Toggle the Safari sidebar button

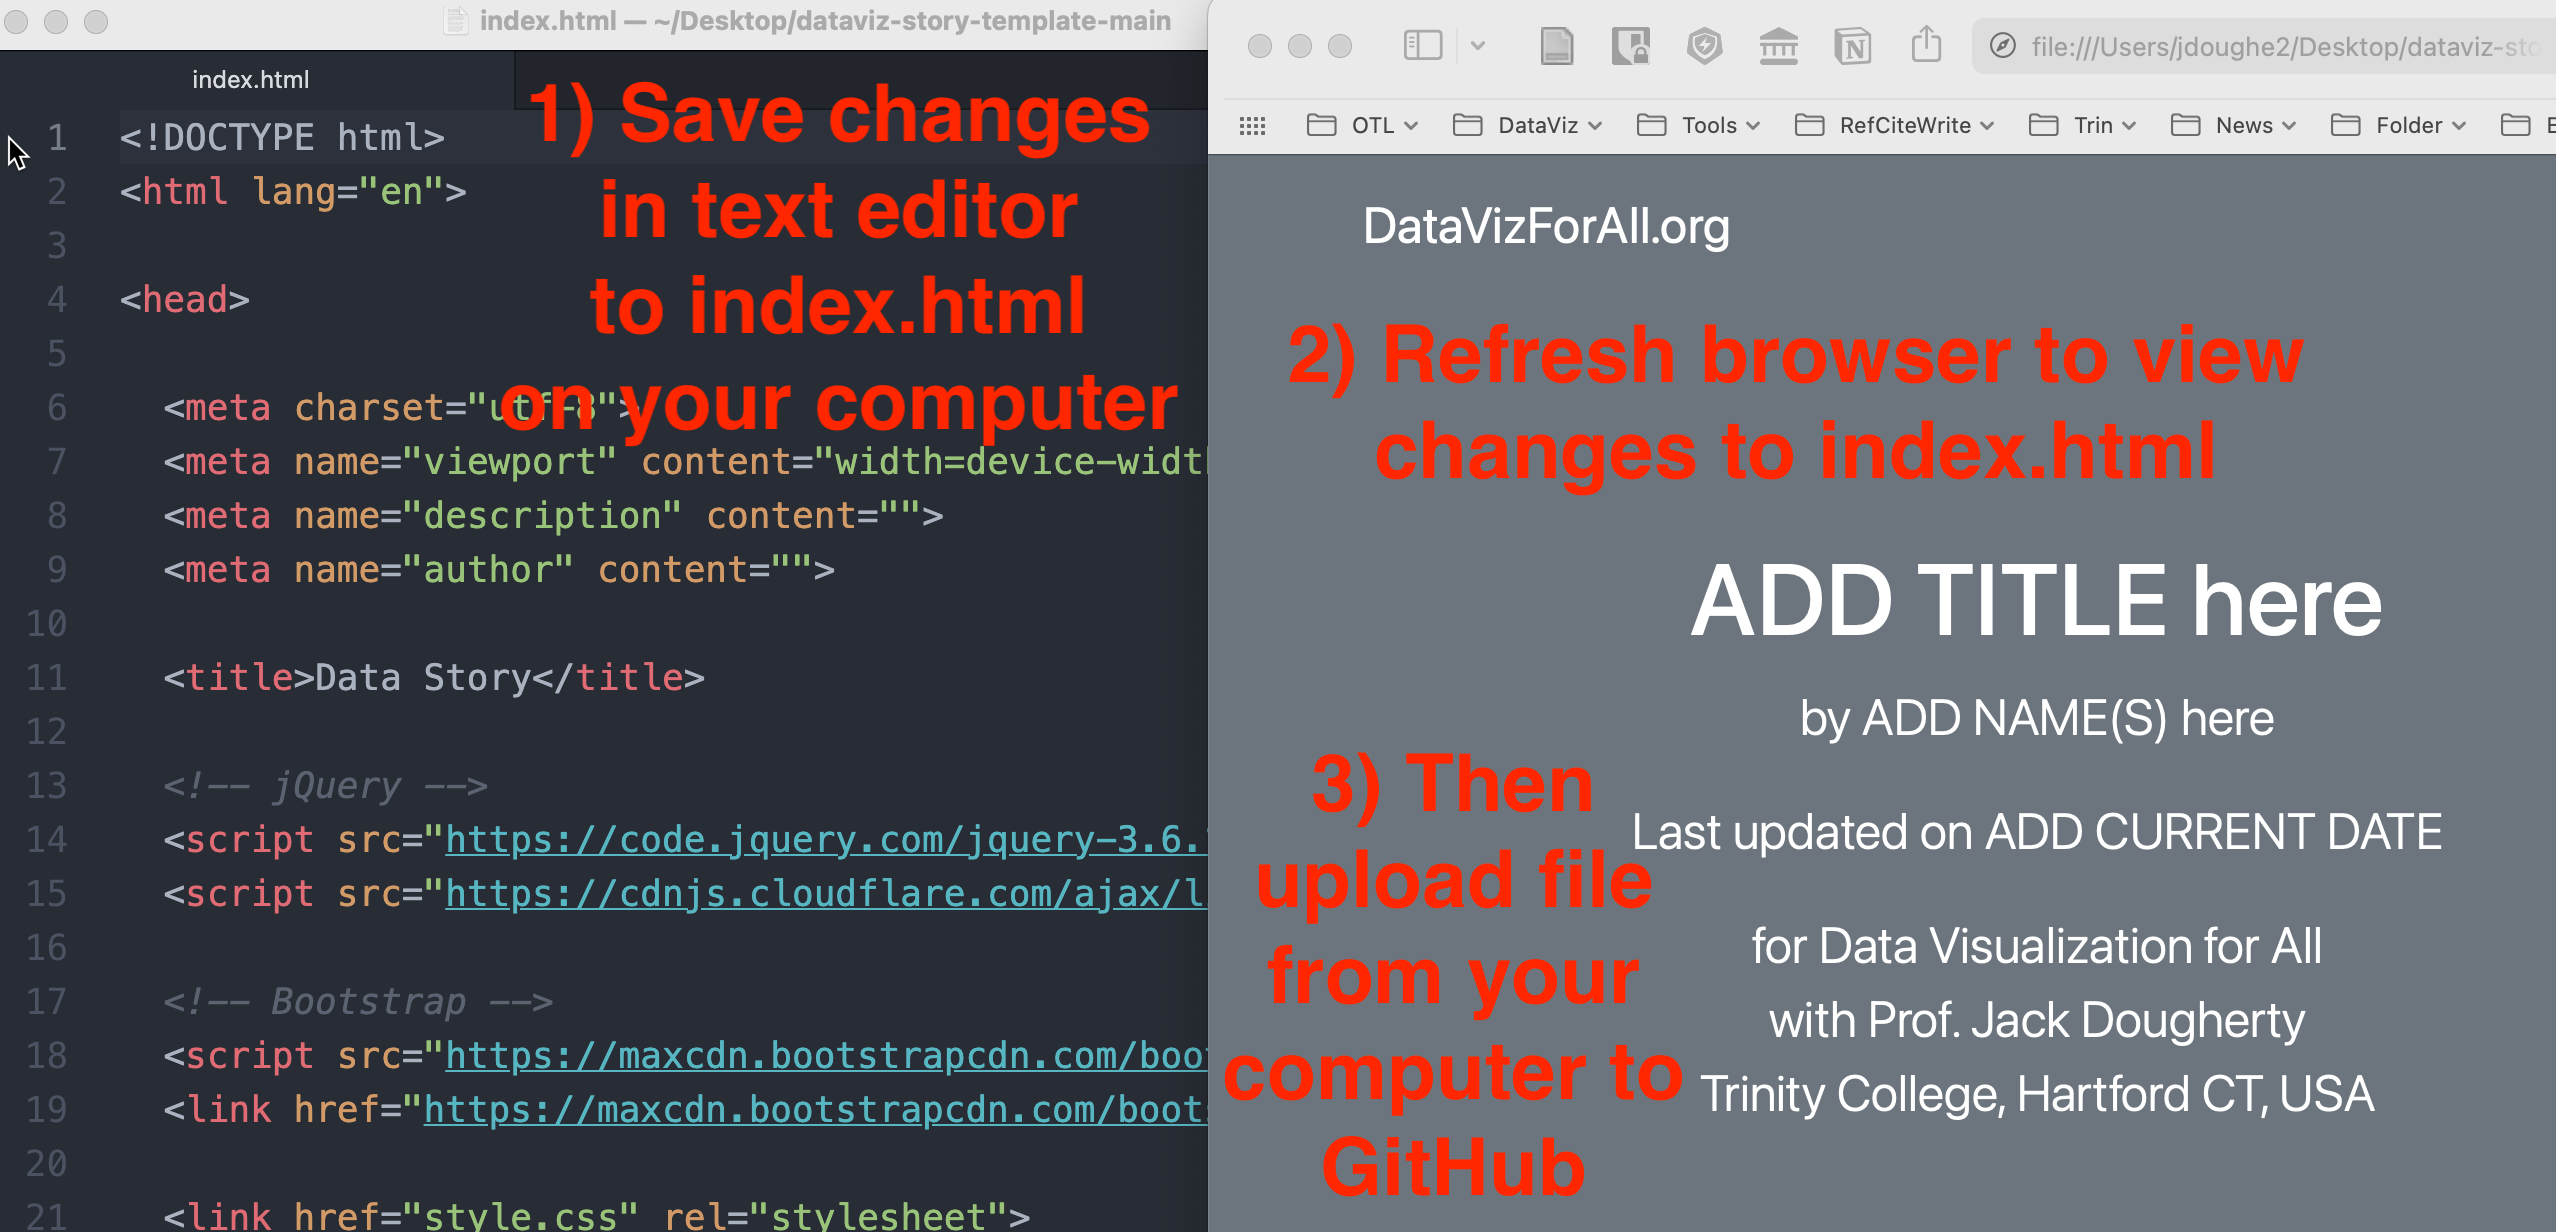[1422, 46]
